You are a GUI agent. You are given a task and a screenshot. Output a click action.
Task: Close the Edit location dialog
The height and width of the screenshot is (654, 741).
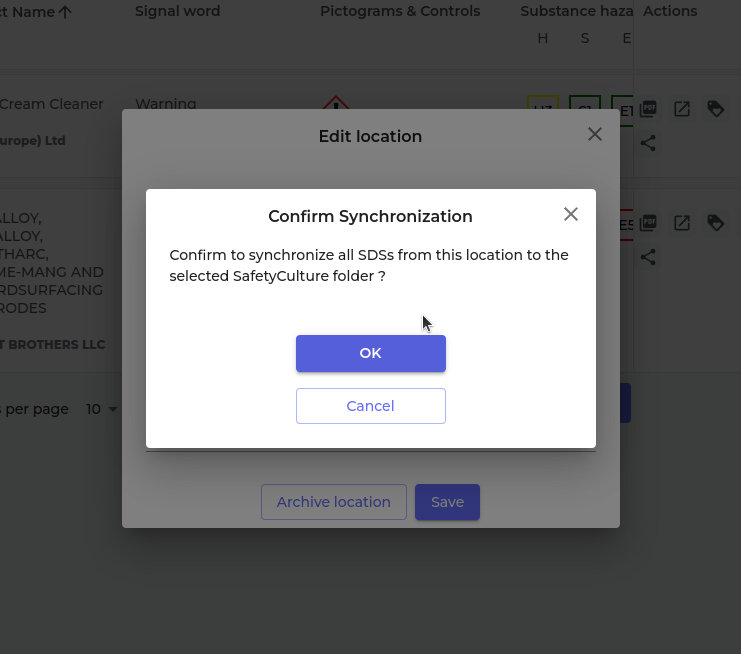pyautogui.click(x=595, y=134)
